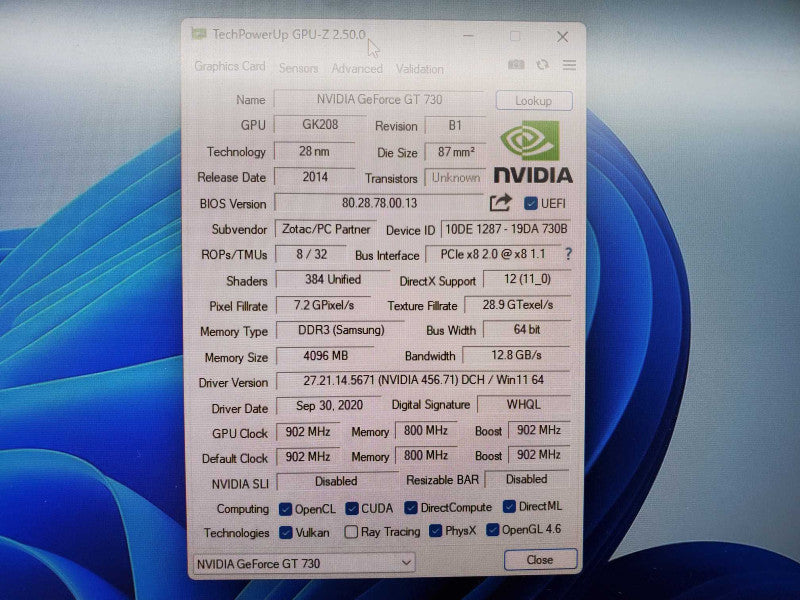Click the Release Date field 2014
Screen dimensions: 800x600
(x=315, y=177)
